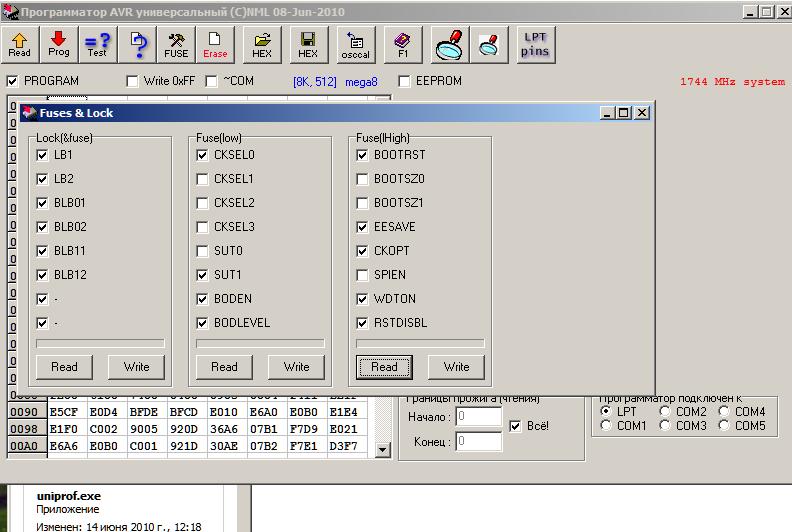Click the Начало address input field
This screenshot has height=532, width=792.
coord(479,417)
